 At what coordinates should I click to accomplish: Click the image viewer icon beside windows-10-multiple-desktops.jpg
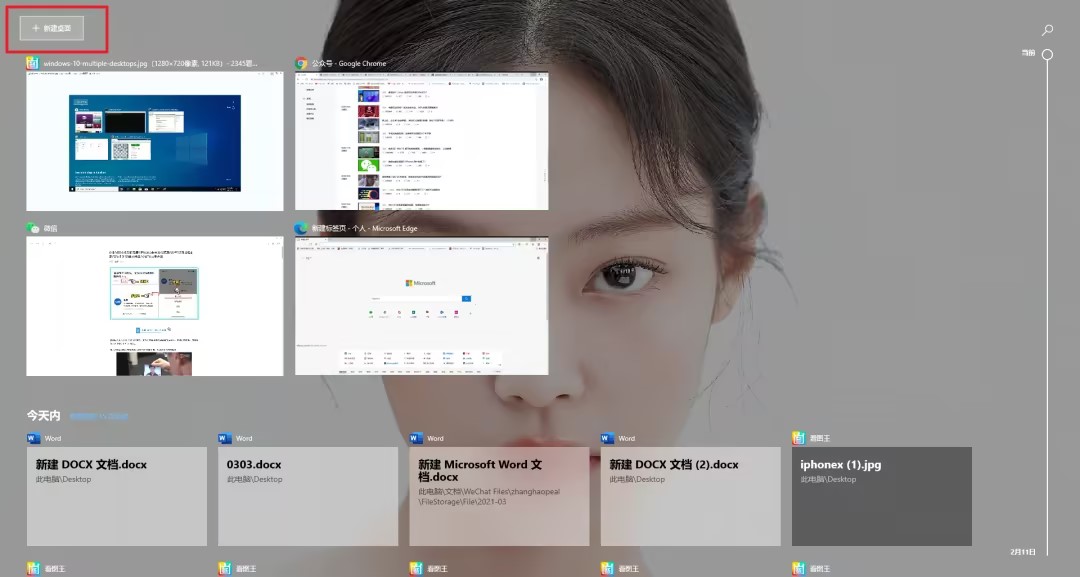click(33, 63)
